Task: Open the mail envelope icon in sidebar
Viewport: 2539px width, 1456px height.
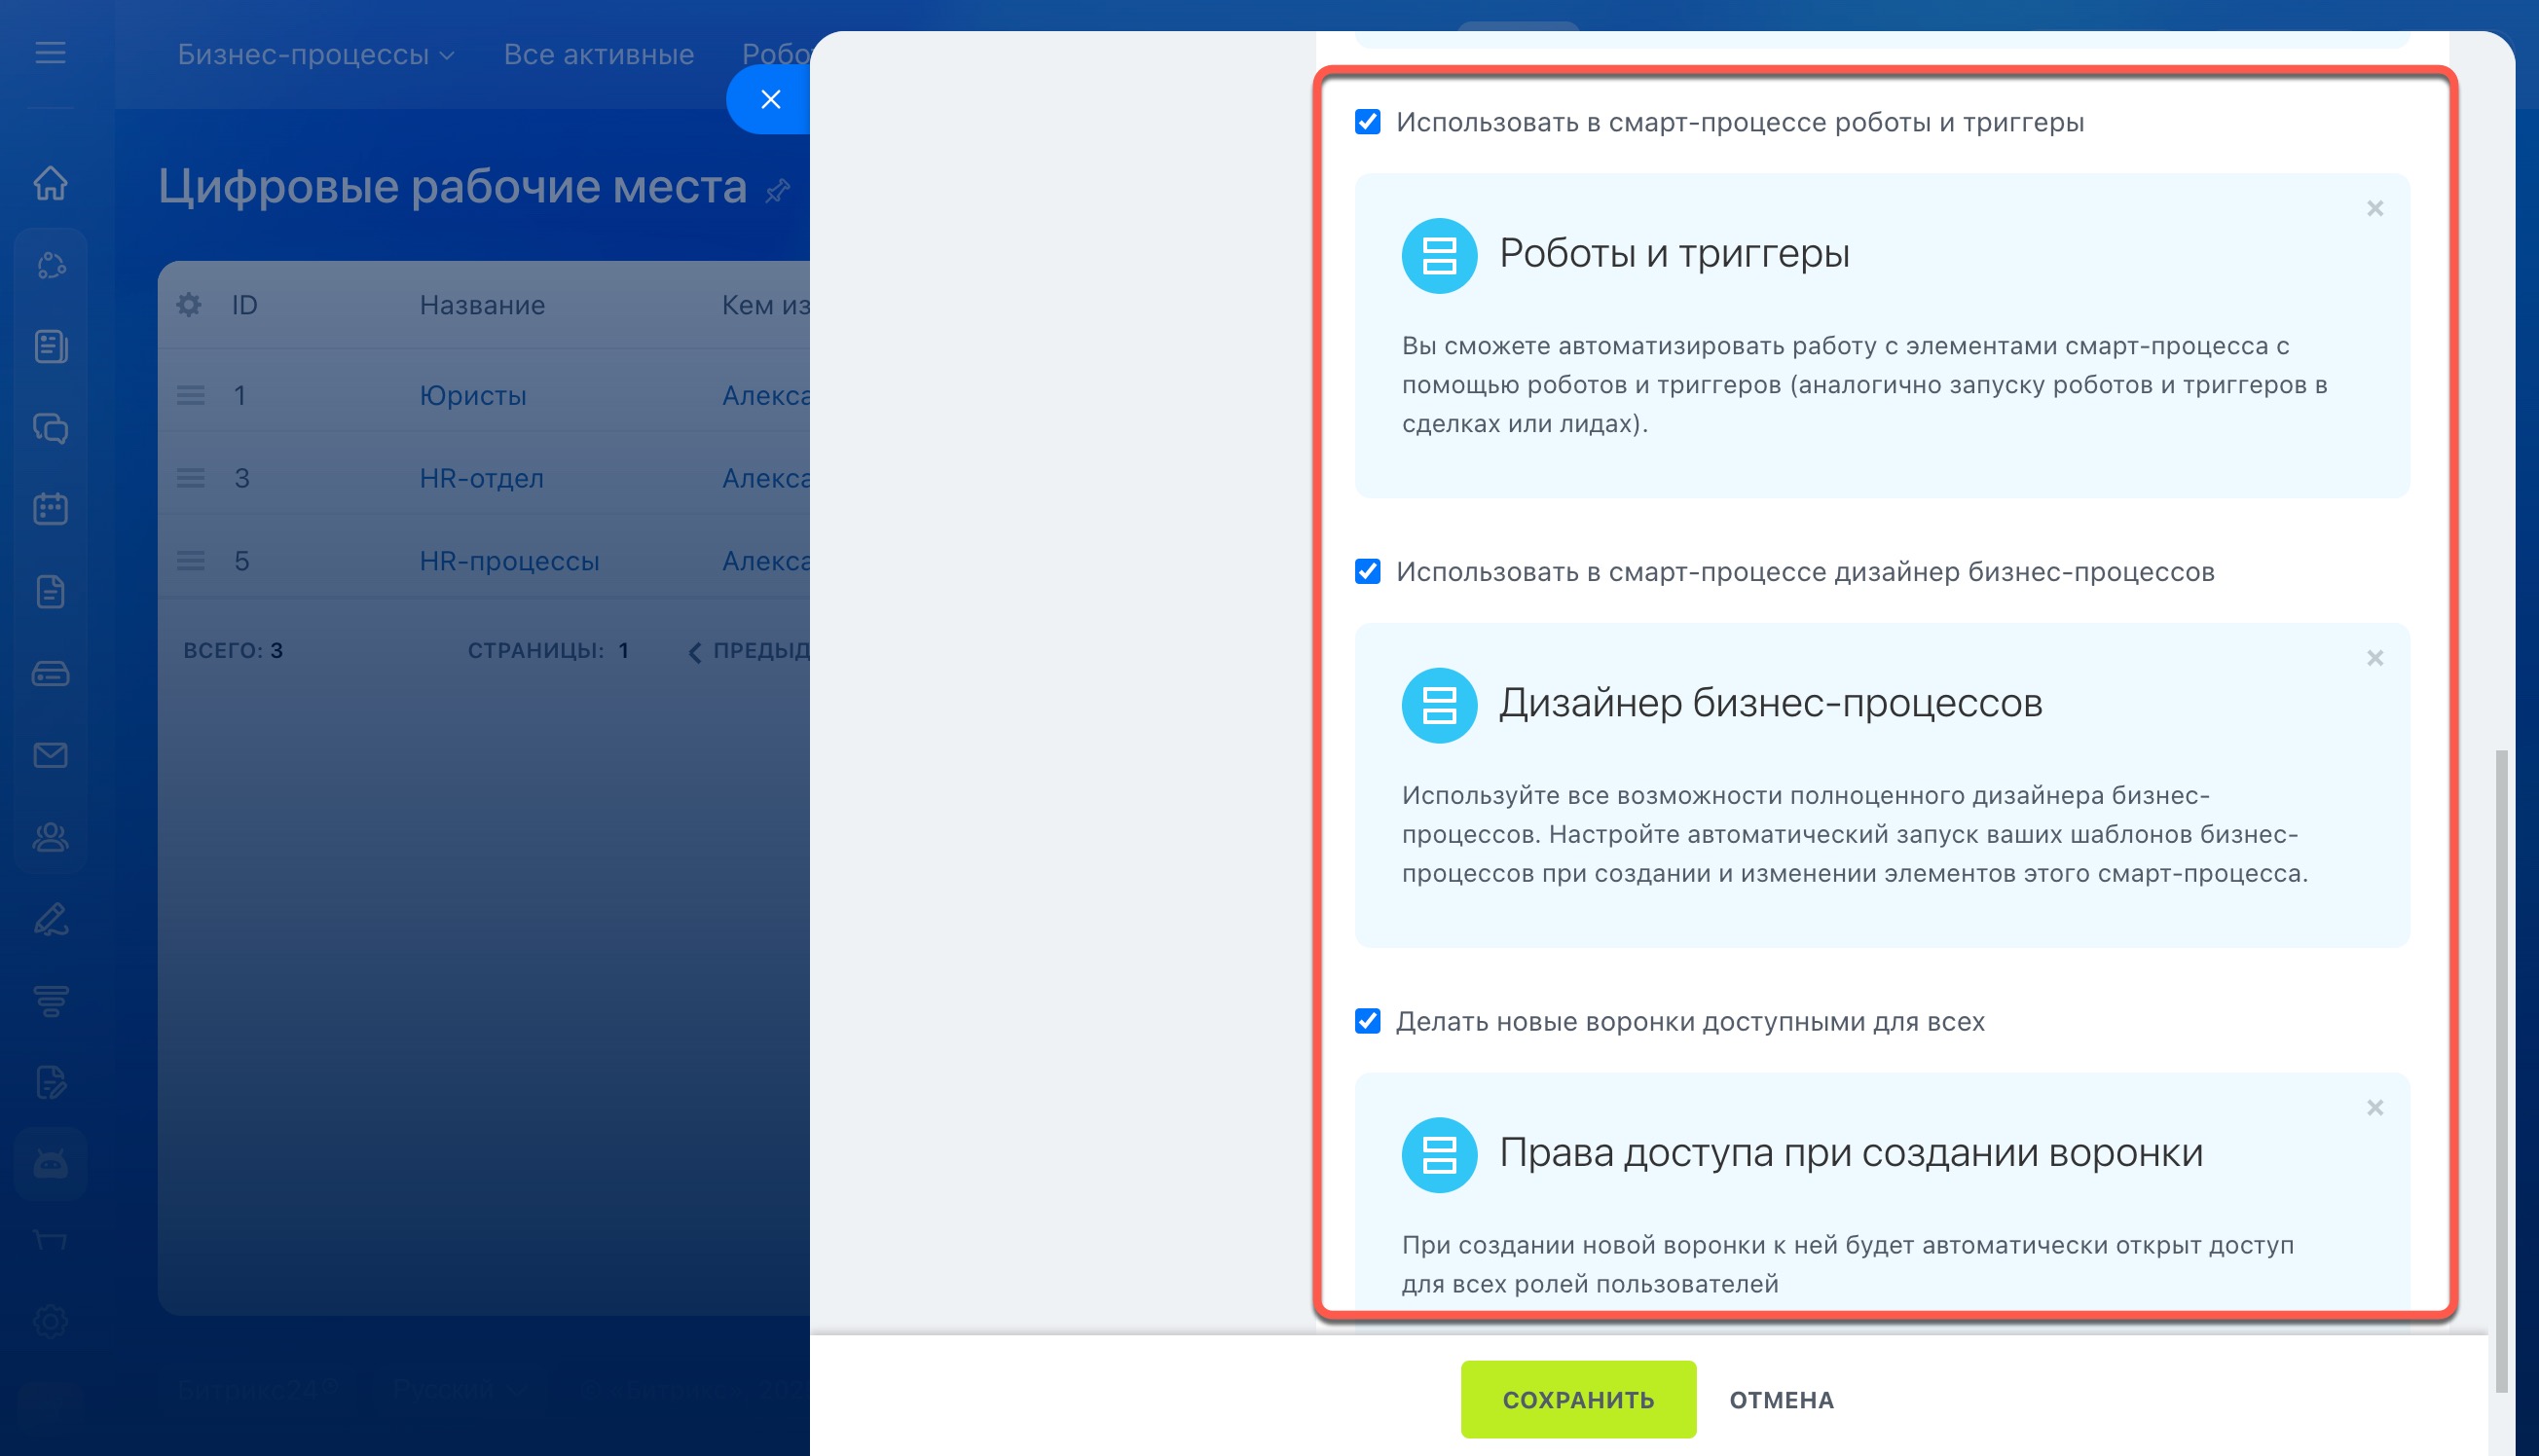Action: [50, 755]
